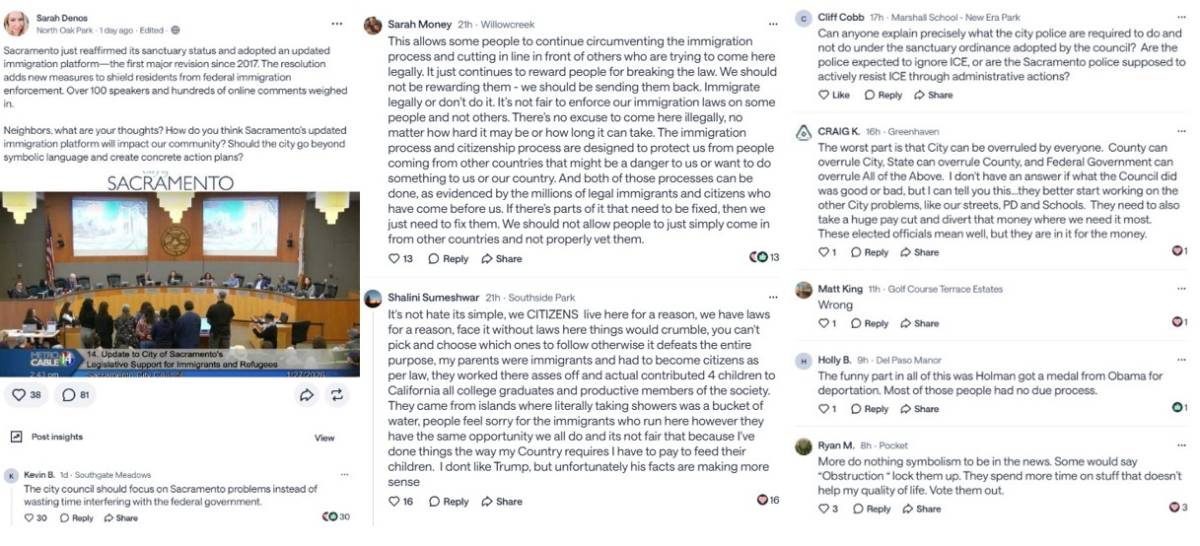The height and width of the screenshot is (546, 1200).
Task: Toggle like on Kevin B.'s comment
Action: (29, 518)
